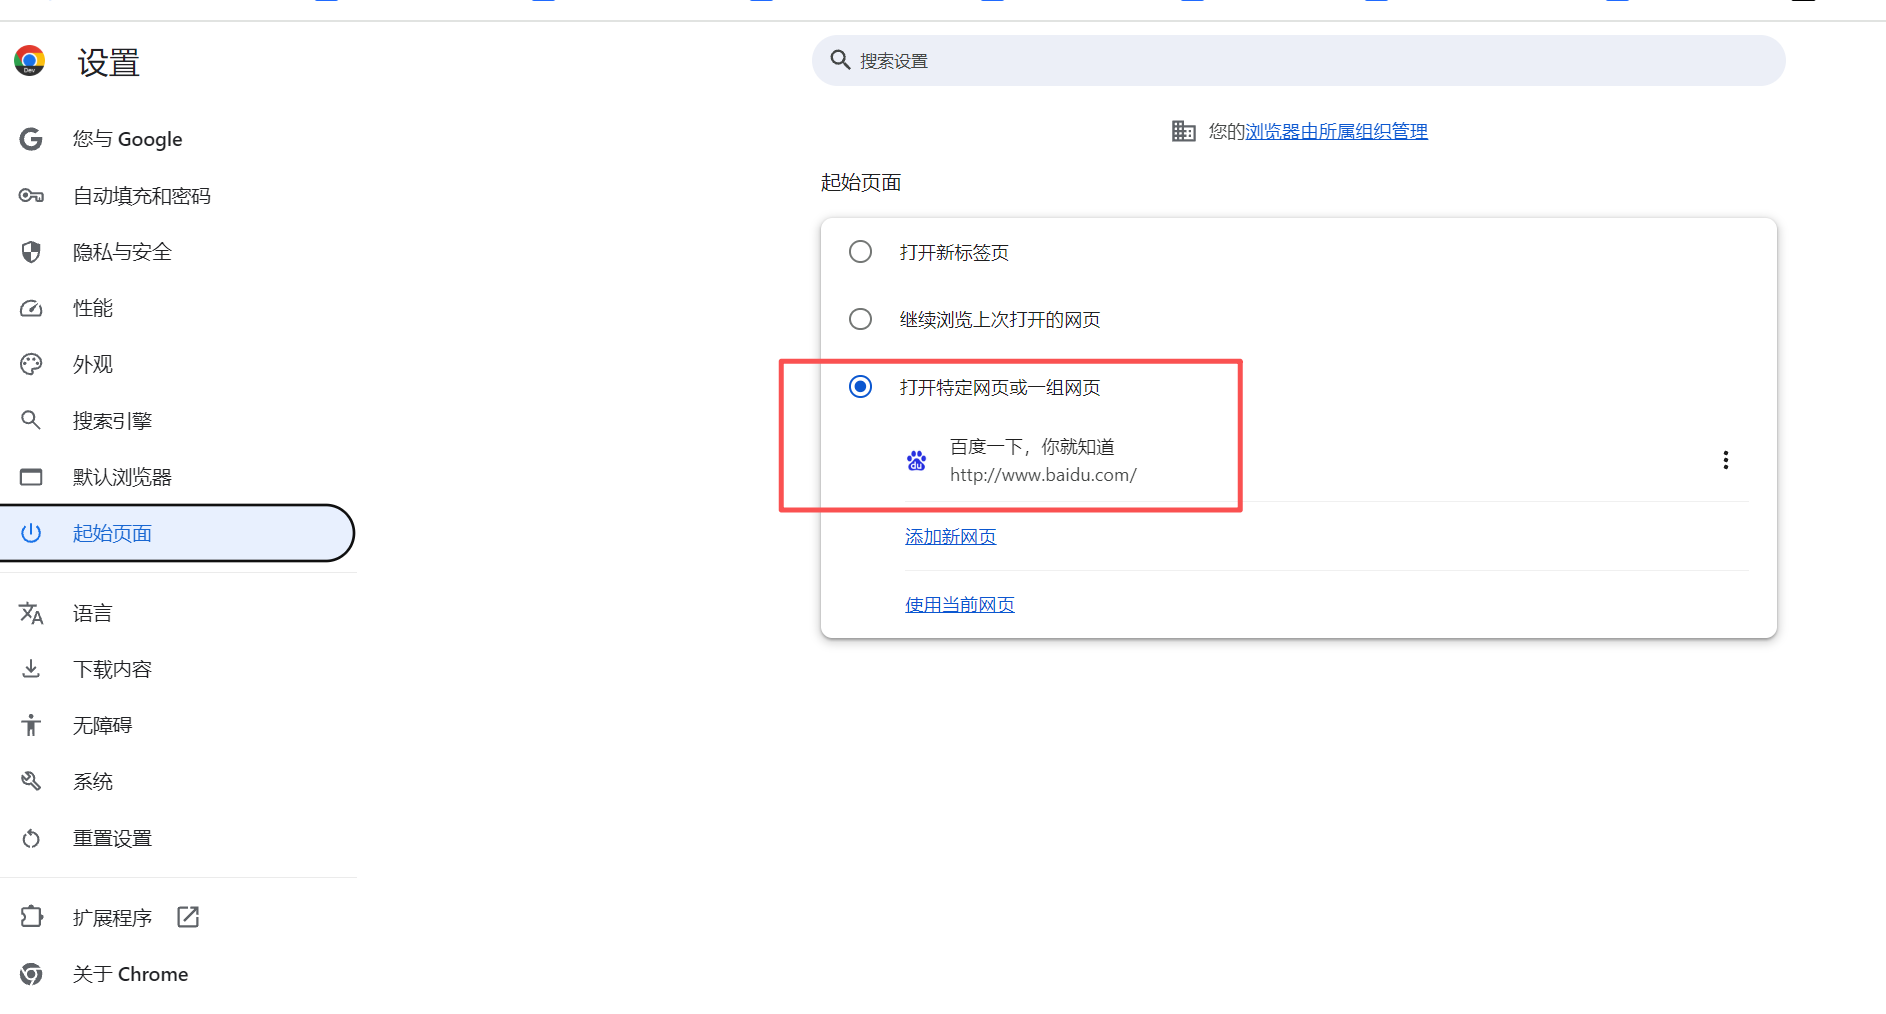Go to 下载内容 settings
Image resolution: width=1886 pixels, height=1014 pixels.
[177, 669]
